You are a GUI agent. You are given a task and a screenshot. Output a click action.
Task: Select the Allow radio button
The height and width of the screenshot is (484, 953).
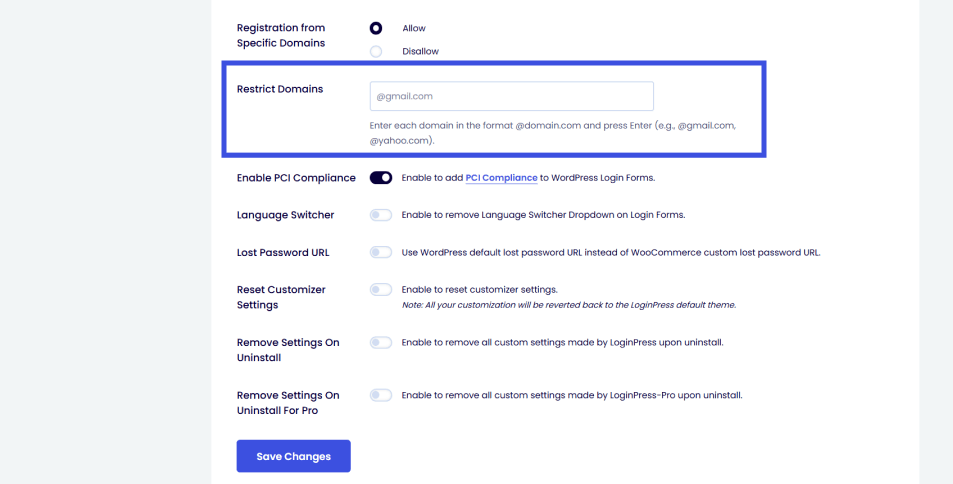click(376, 28)
